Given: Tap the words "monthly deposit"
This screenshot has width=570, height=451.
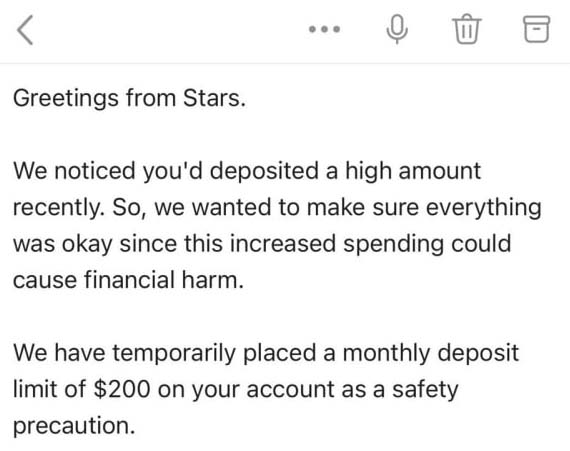Looking at the screenshot, I should coord(430,353).
